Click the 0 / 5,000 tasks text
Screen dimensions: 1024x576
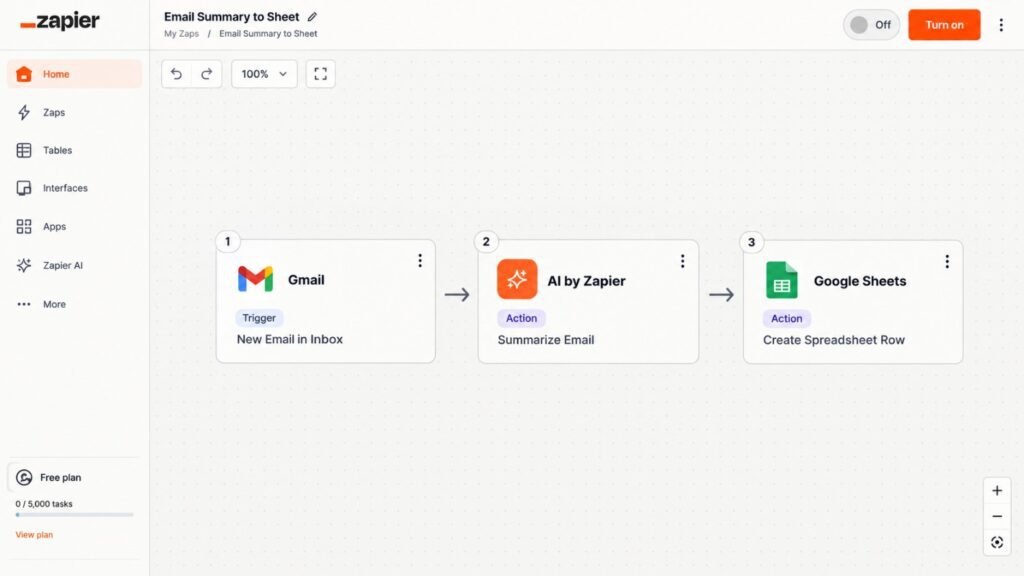[44, 504]
